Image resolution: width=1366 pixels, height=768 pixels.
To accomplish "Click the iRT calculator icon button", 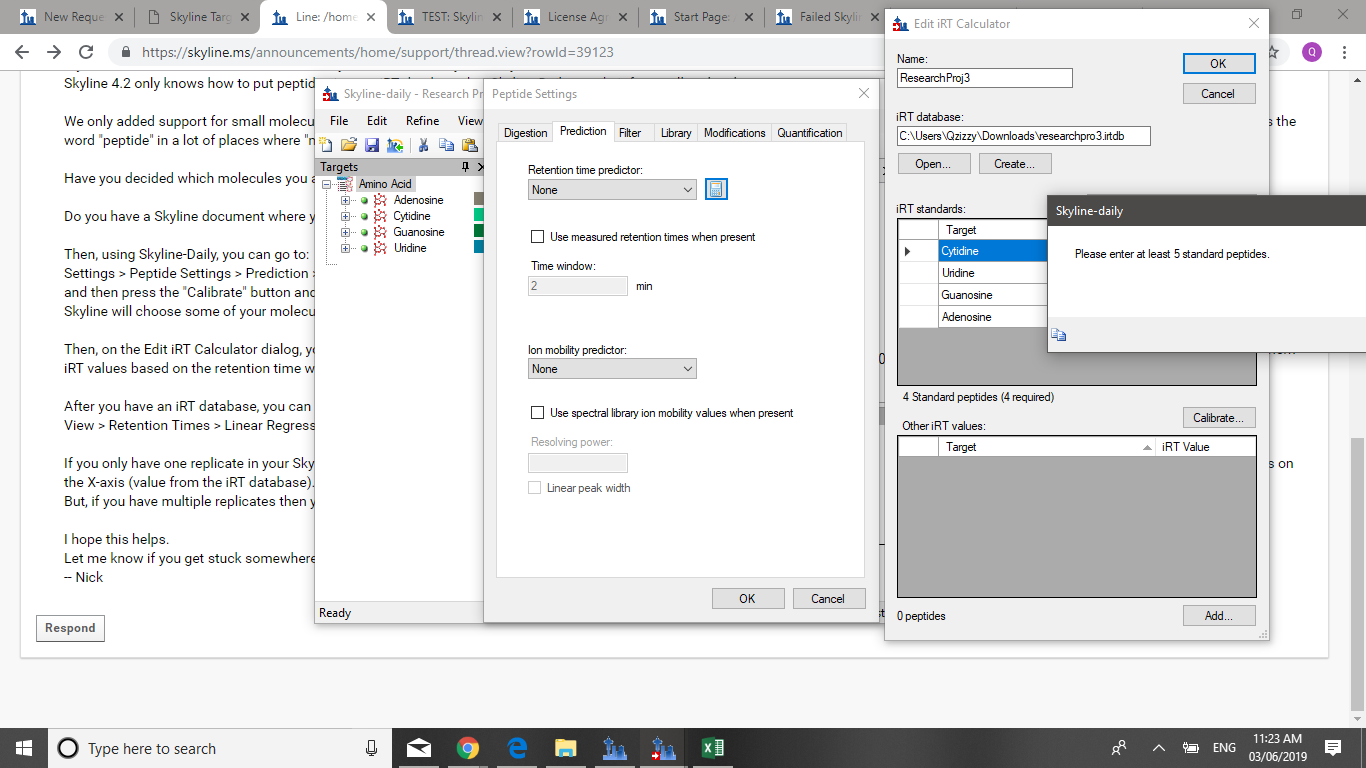I will (716, 189).
